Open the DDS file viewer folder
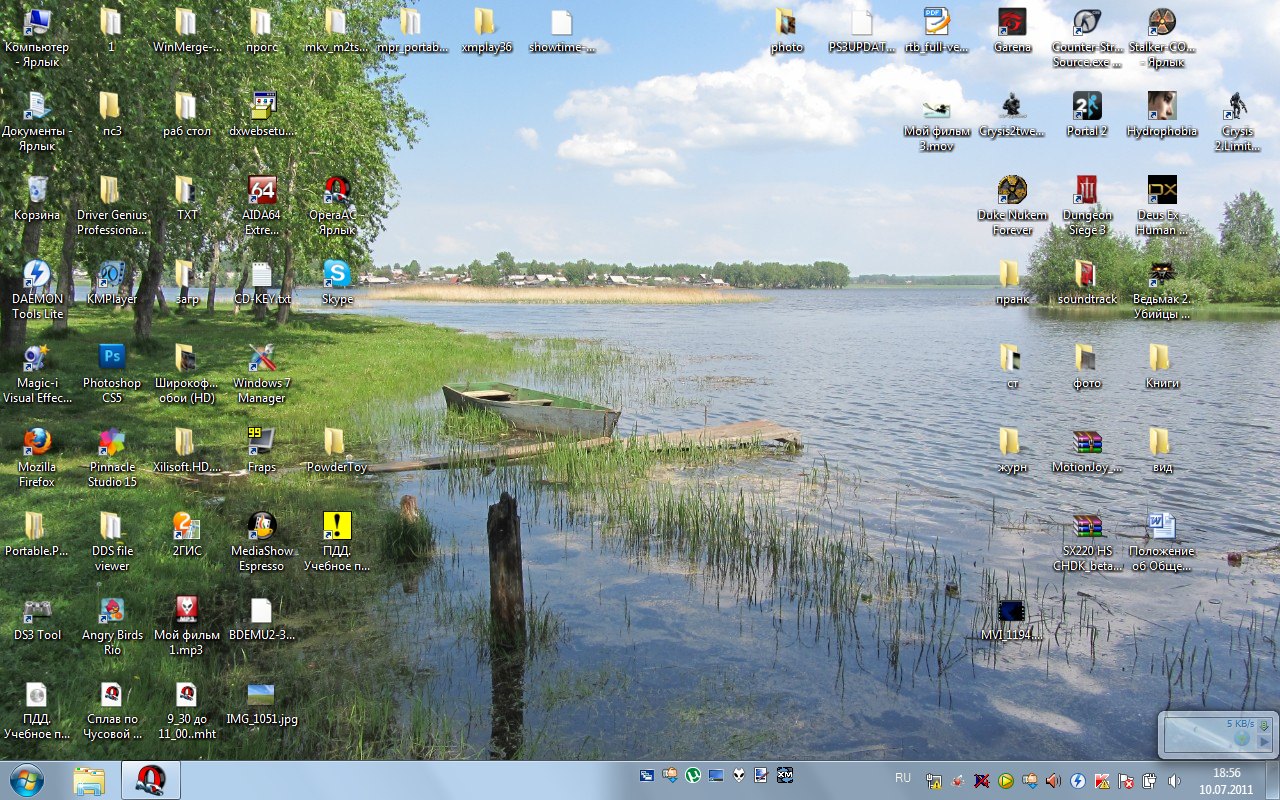Screen dimensions: 1280x800 112,542
